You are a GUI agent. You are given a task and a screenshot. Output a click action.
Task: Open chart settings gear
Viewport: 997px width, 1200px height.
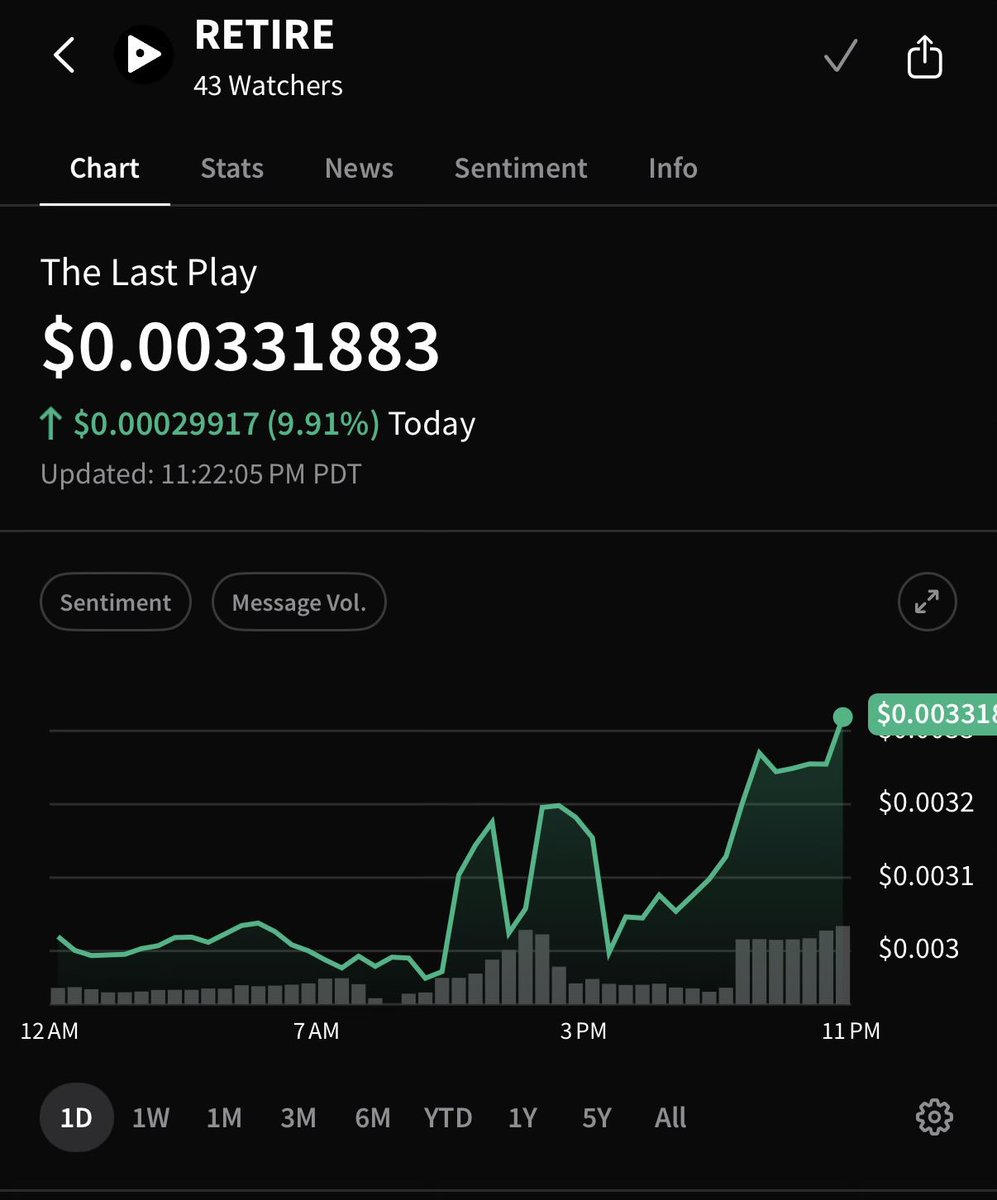pyautogui.click(x=934, y=1117)
